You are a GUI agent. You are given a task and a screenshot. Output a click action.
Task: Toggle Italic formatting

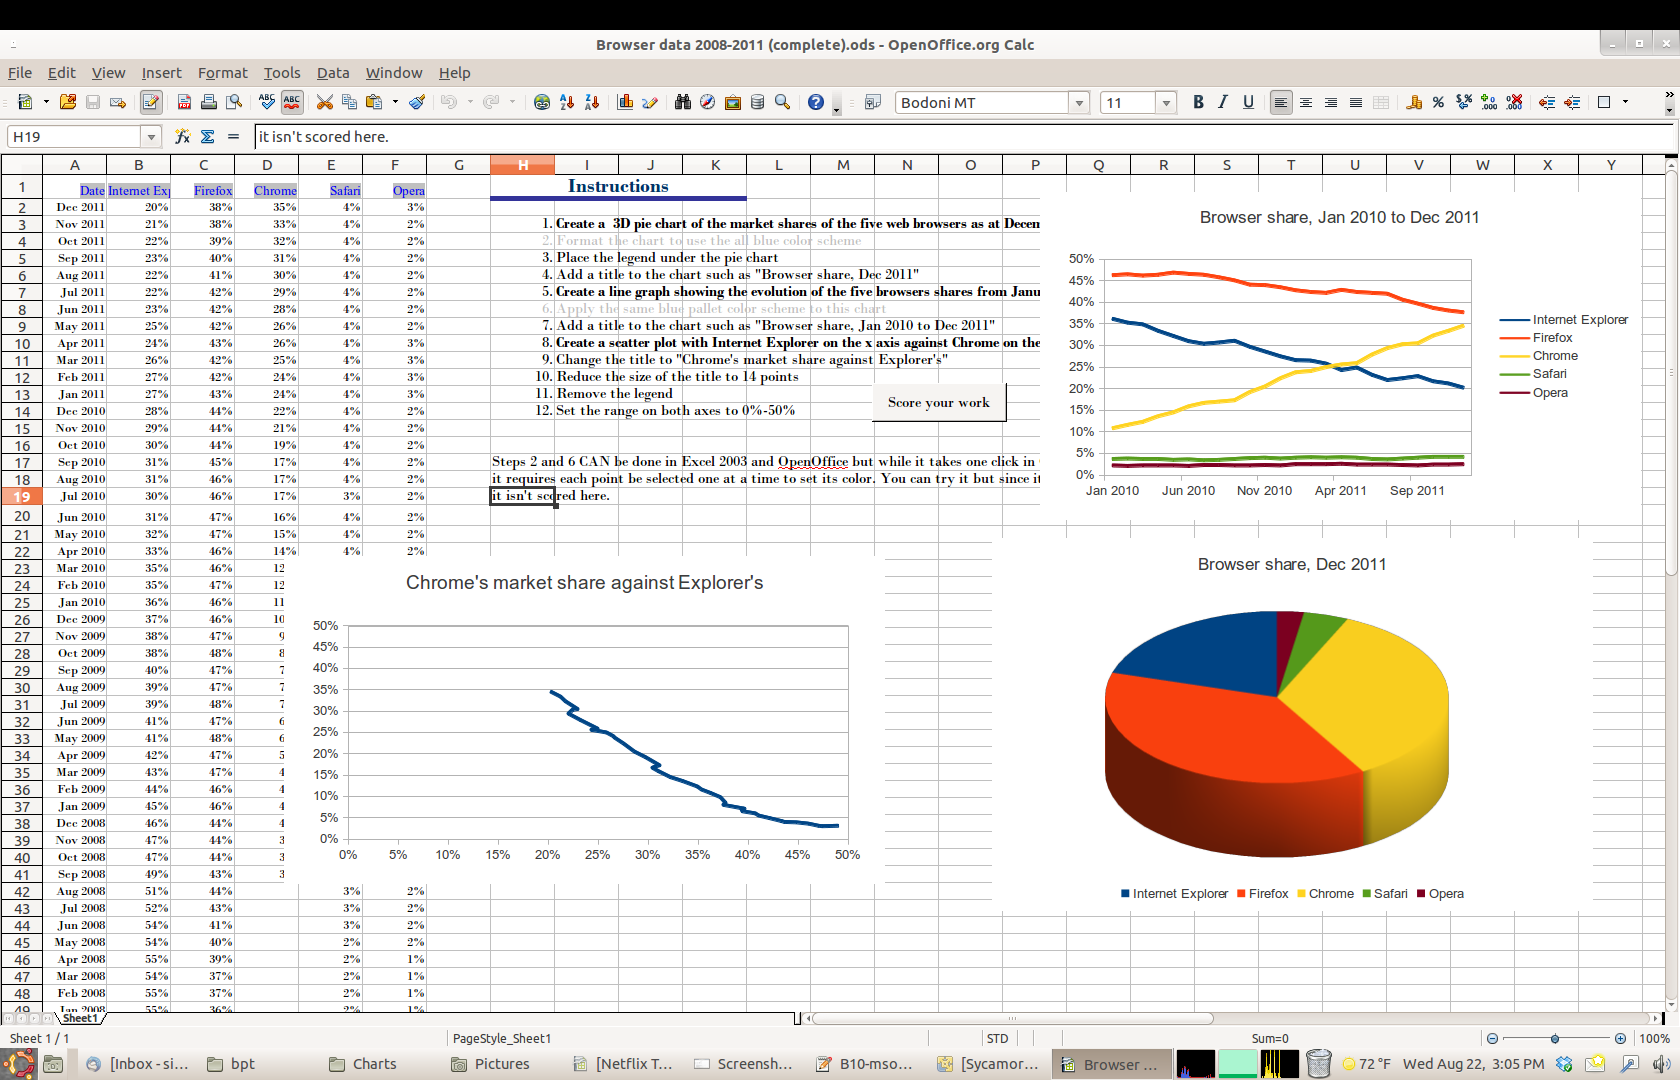pos(1223,102)
